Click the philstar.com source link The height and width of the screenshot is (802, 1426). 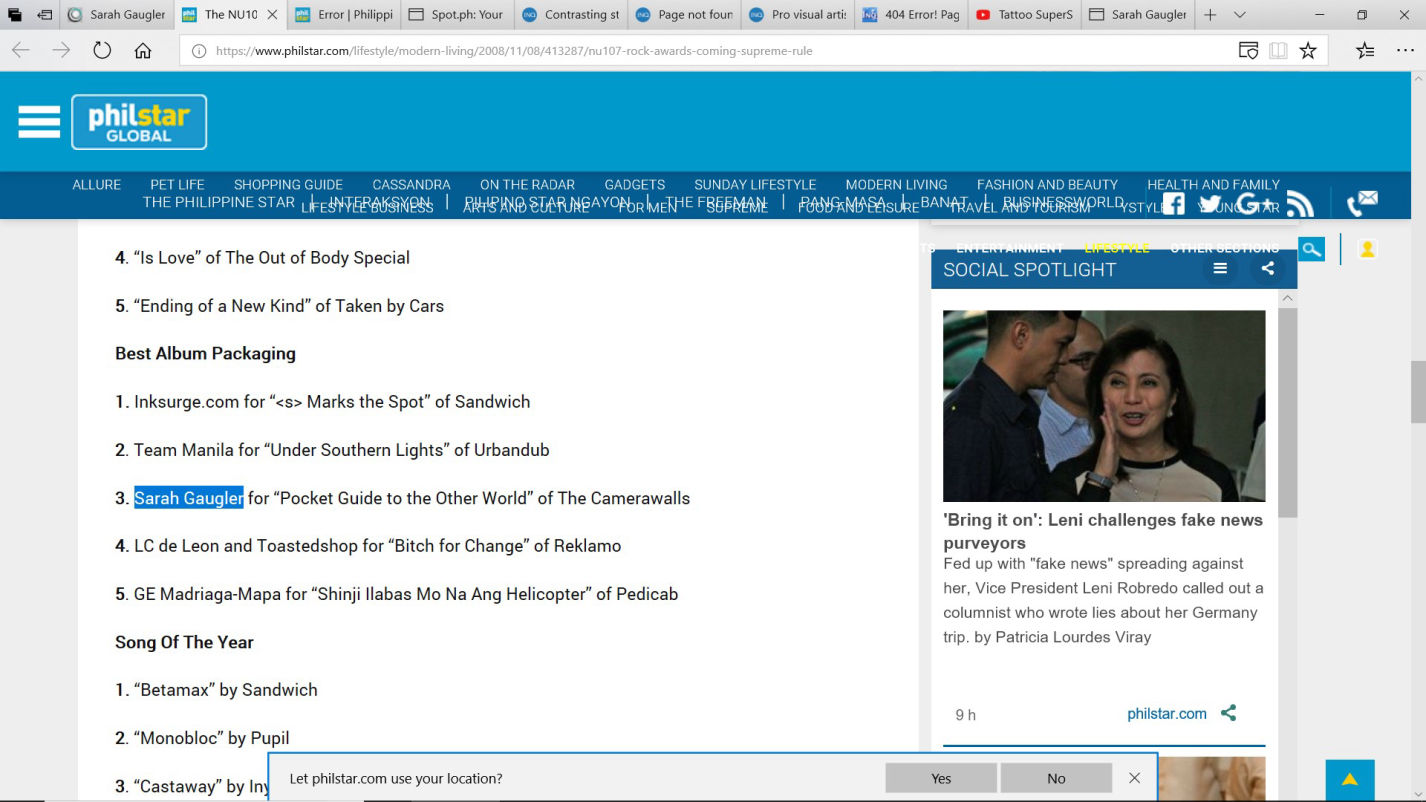pyautogui.click(x=1166, y=713)
